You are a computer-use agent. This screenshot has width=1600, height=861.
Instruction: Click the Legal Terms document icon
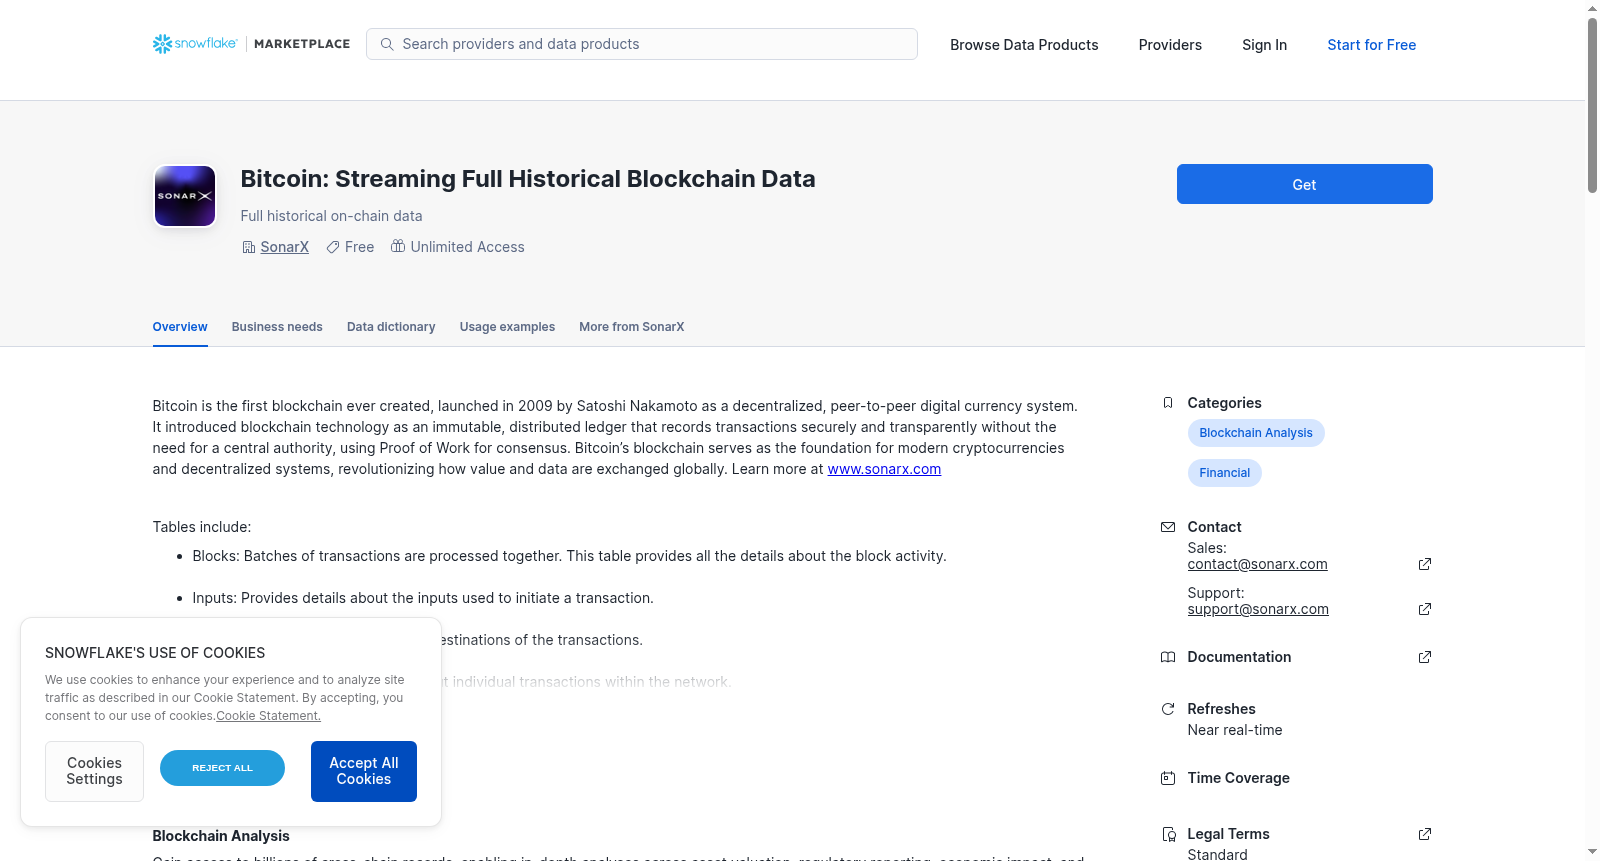click(x=1168, y=834)
